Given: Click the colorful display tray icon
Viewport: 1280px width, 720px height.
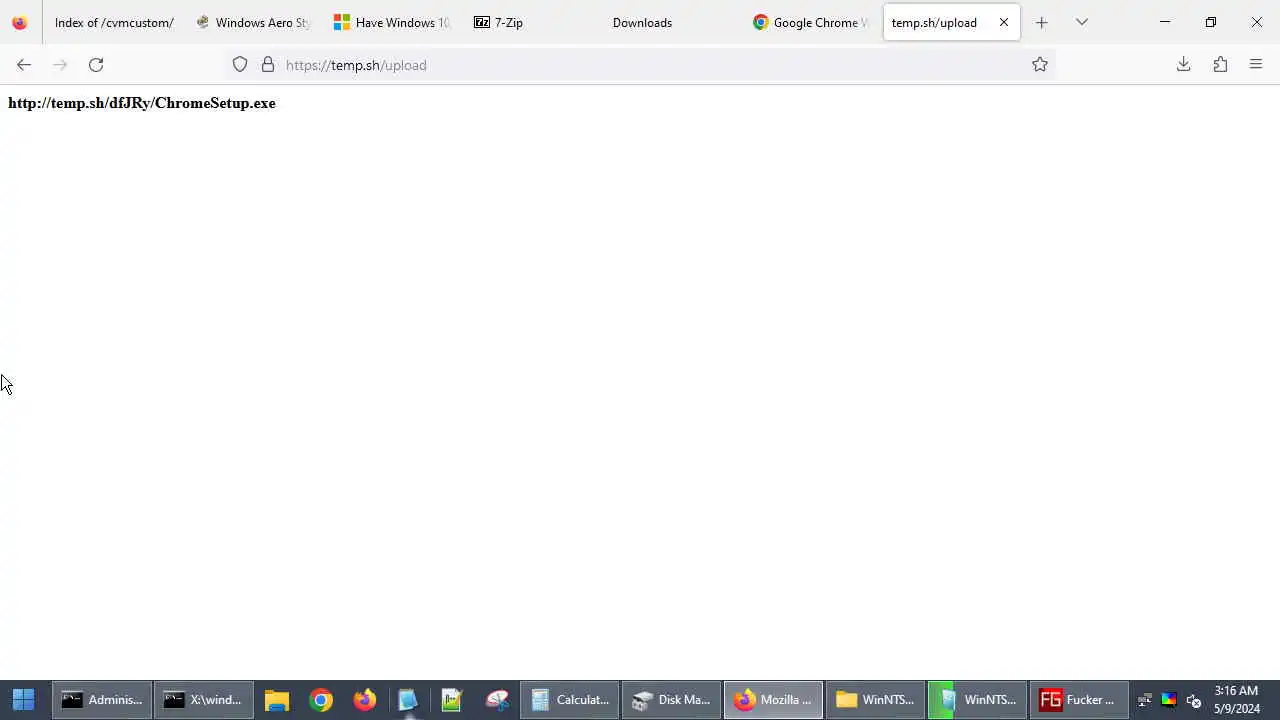Looking at the screenshot, I should [1168, 700].
